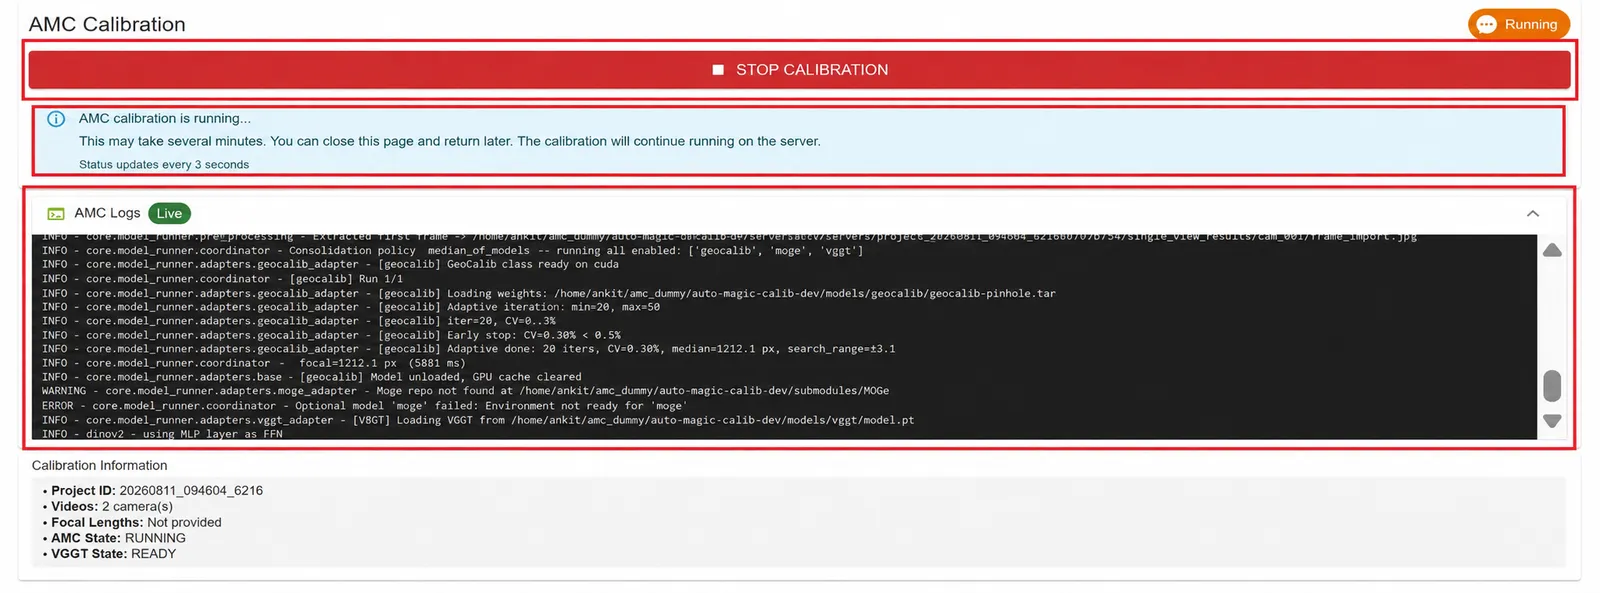Click the 'VGGT State: READY' entry
1600x593 pixels.
point(114,554)
